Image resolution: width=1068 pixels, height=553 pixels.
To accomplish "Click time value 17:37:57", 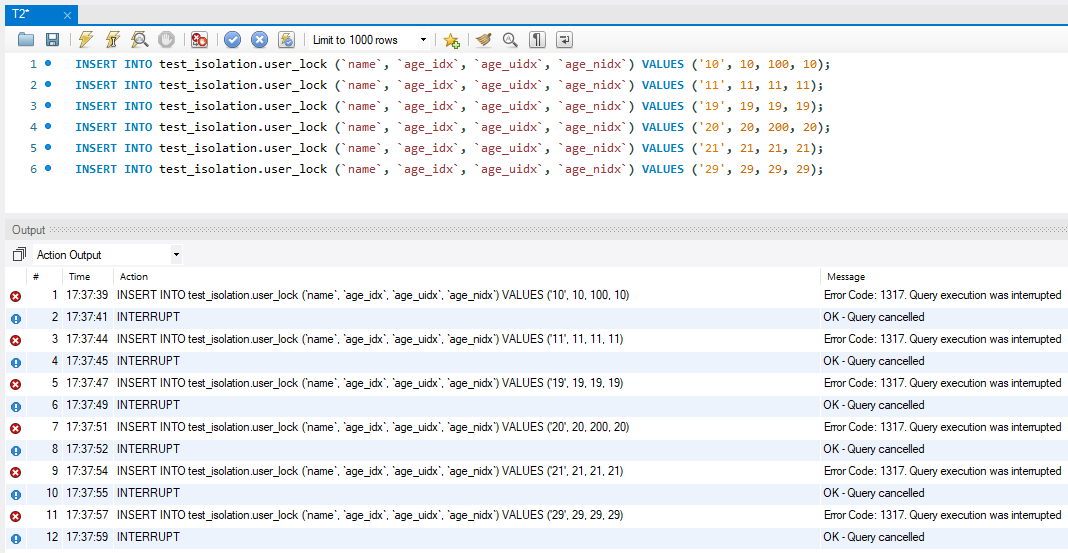I will pyautogui.click(x=87, y=516).
